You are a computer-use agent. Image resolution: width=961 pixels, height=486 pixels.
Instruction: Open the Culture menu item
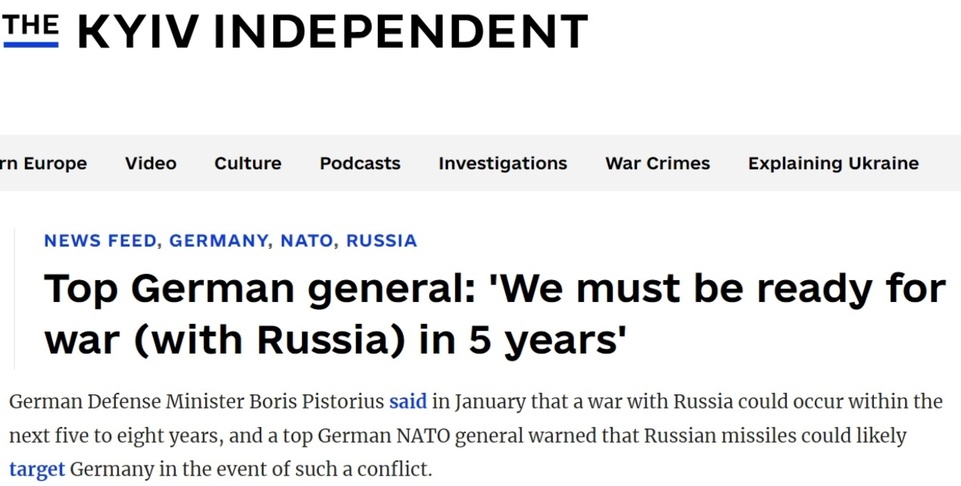248,163
